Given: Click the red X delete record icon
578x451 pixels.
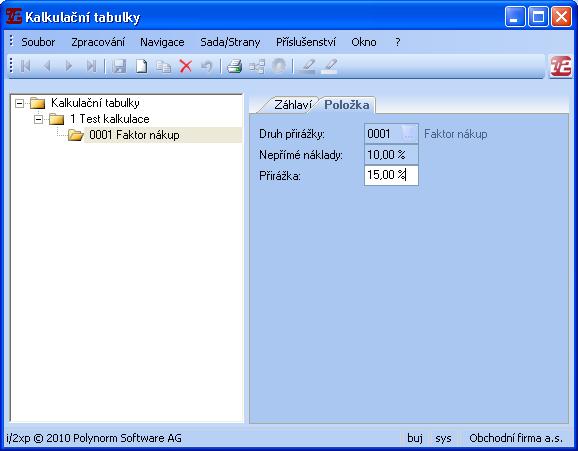Looking at the screenshot, I should pos(185,66).
